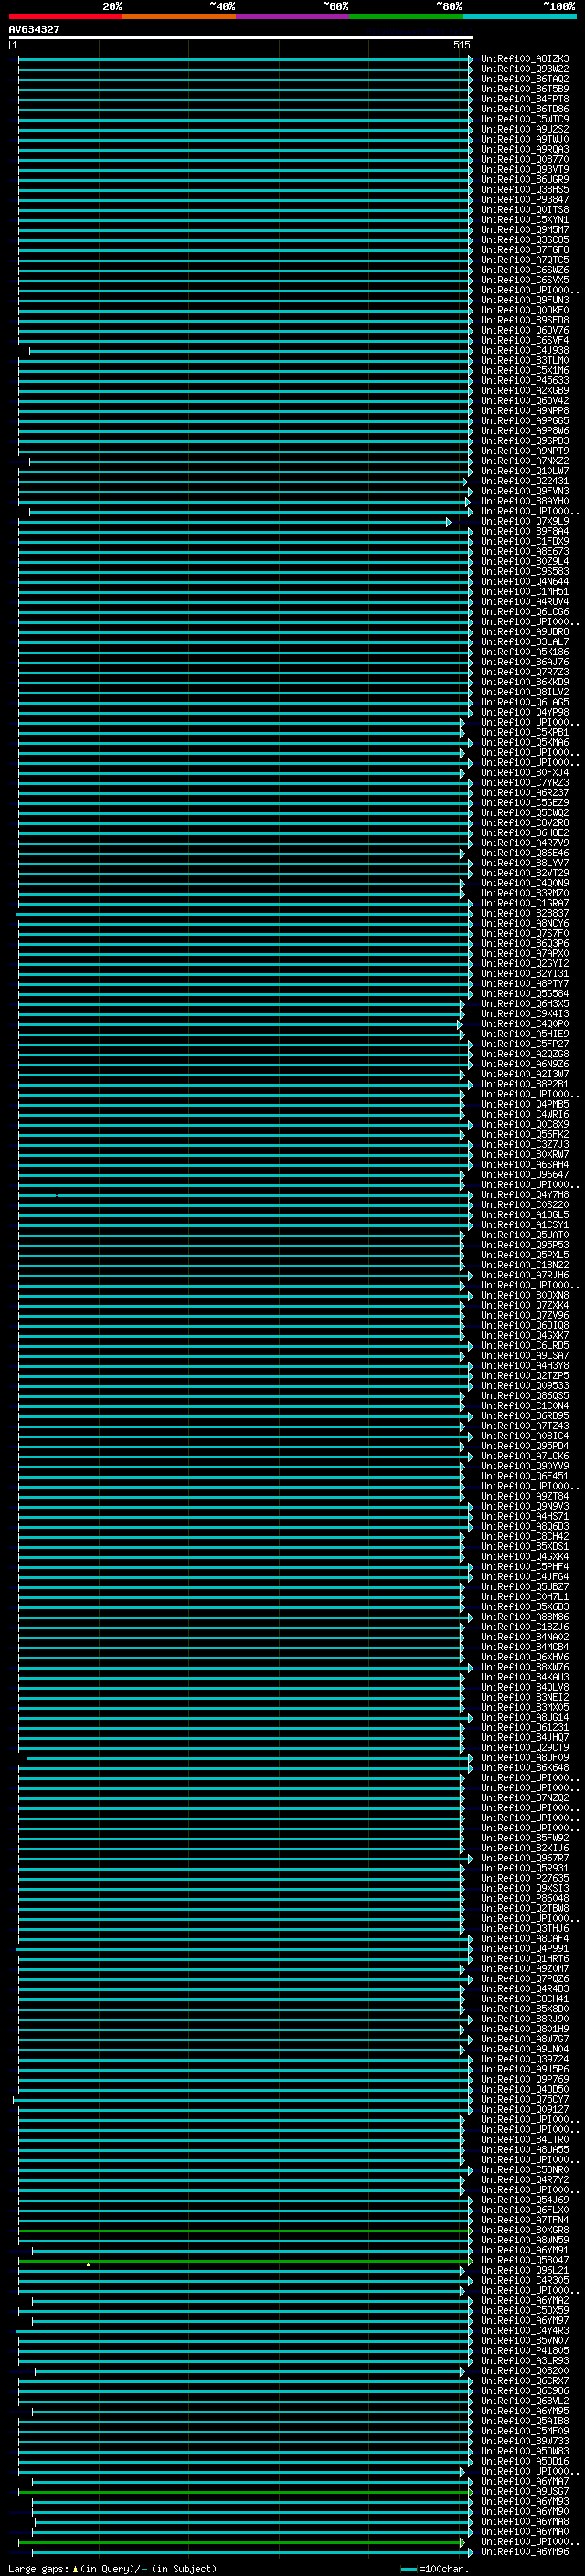Click the red 20% identity legend segment
The height and width of the screenshot is (2576, 585).
66,16
